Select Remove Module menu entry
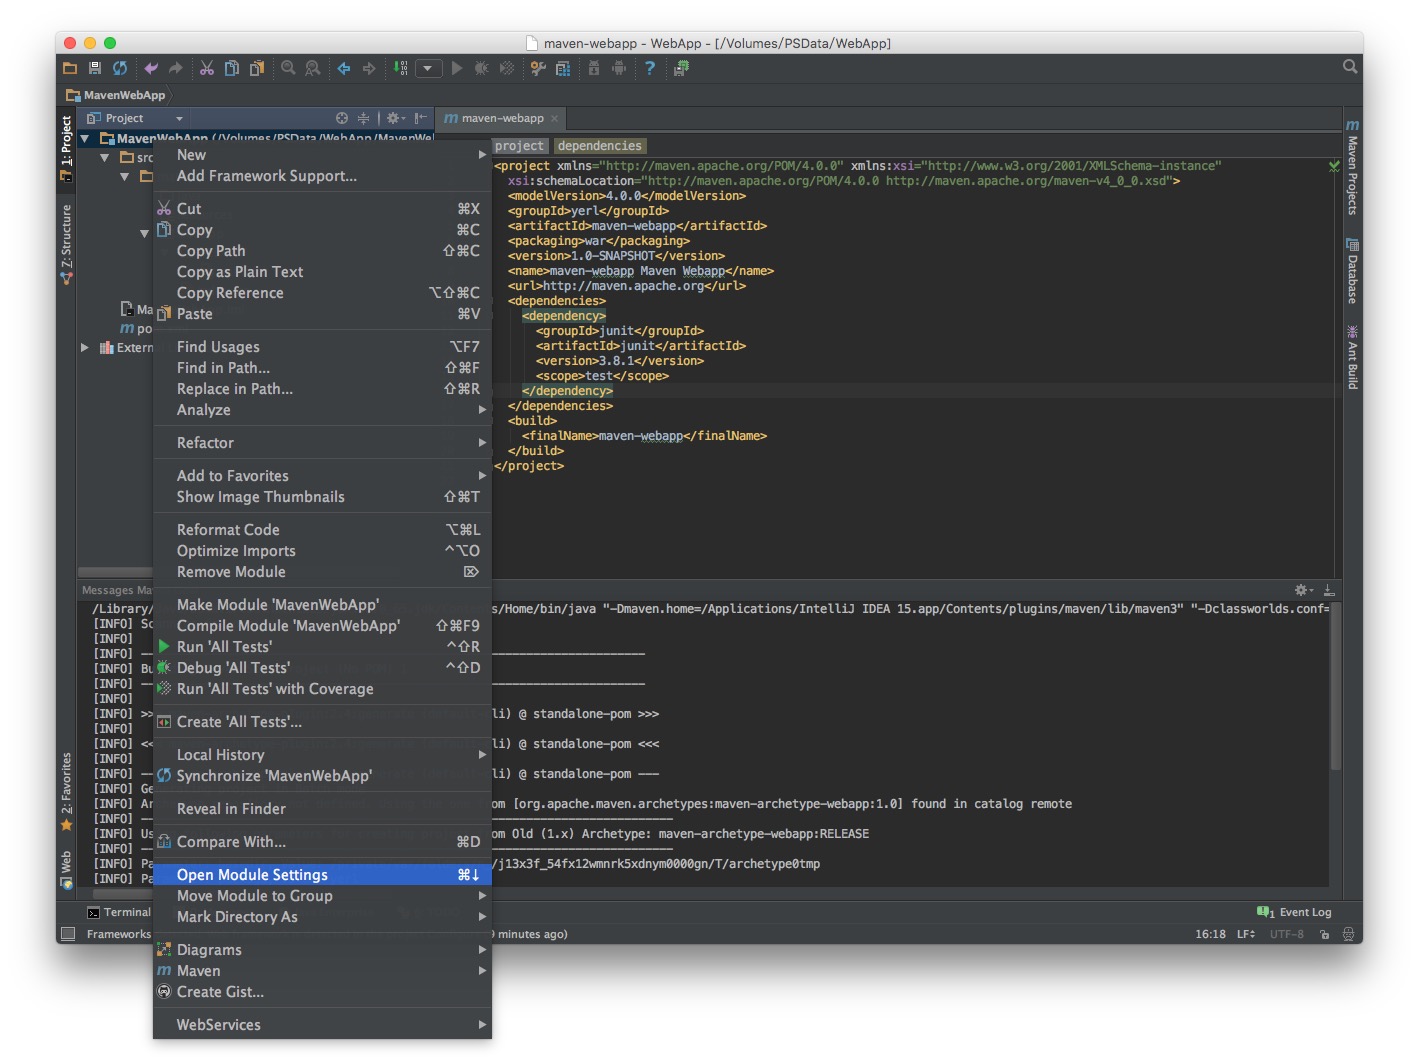This screenshot has width=1419, height=1060. coord(322,572)
